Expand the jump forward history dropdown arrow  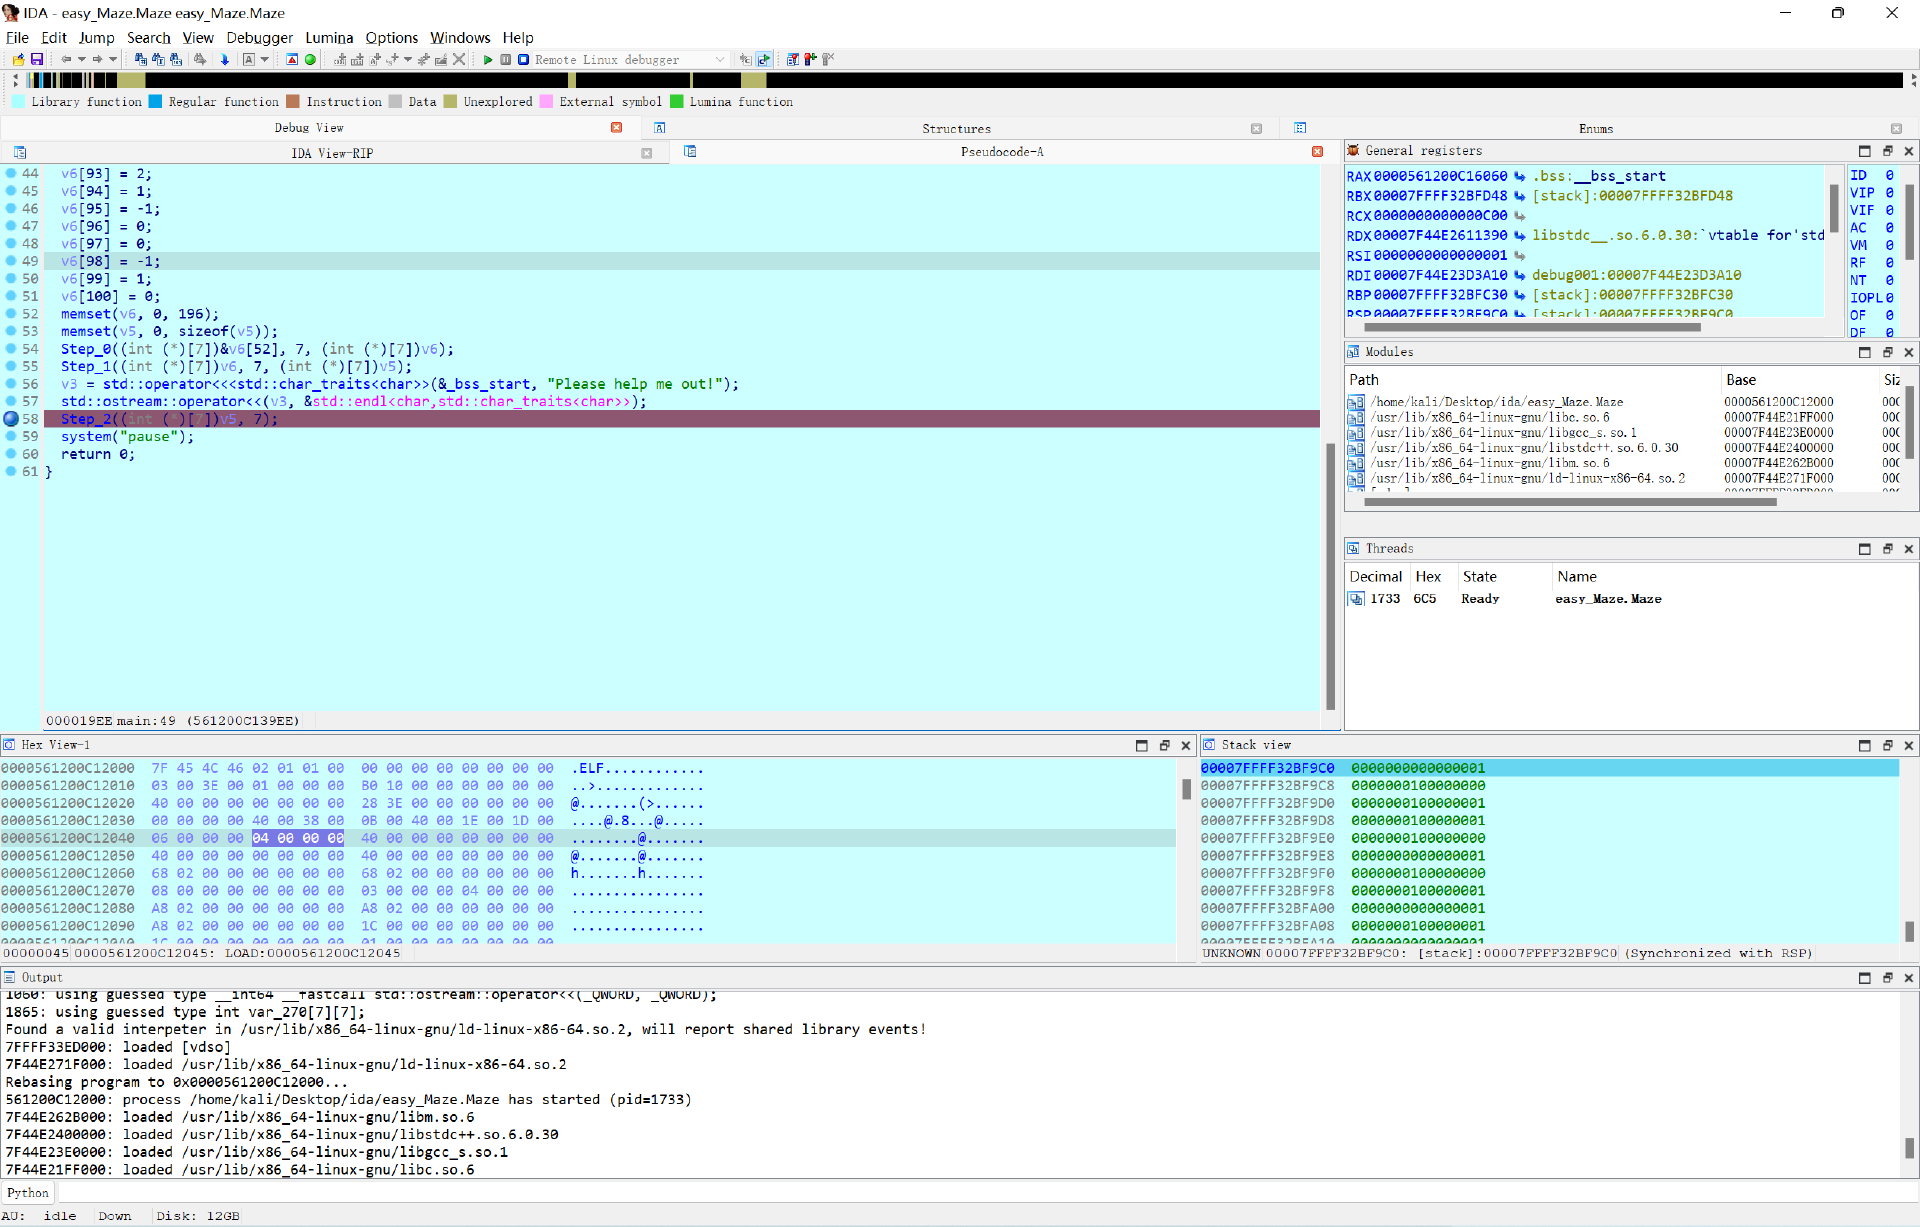pyautogui.click(x=113, y=60)
